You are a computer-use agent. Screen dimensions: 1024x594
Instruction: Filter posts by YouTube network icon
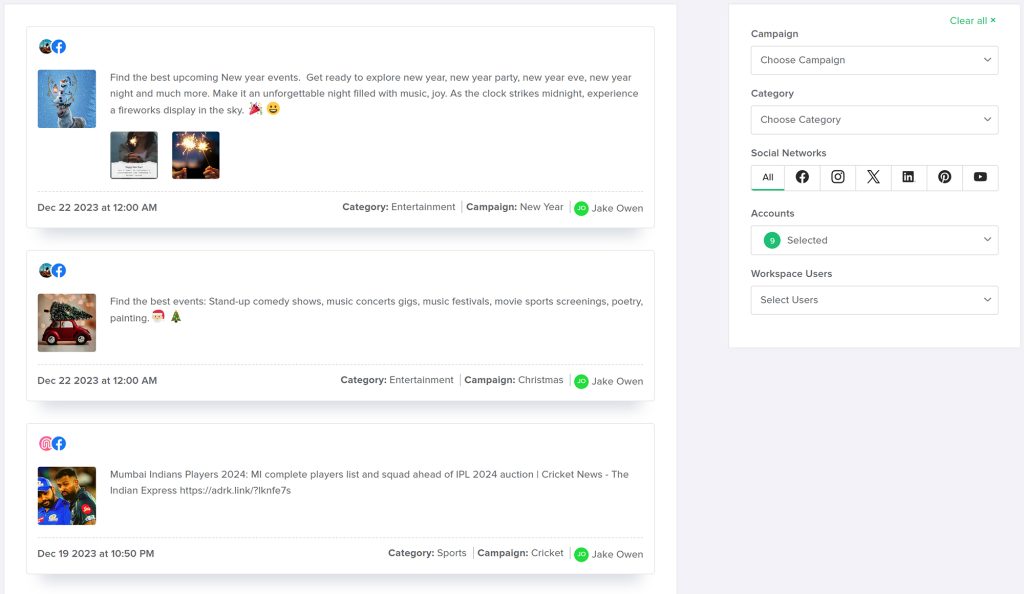(x=980, y=177)
